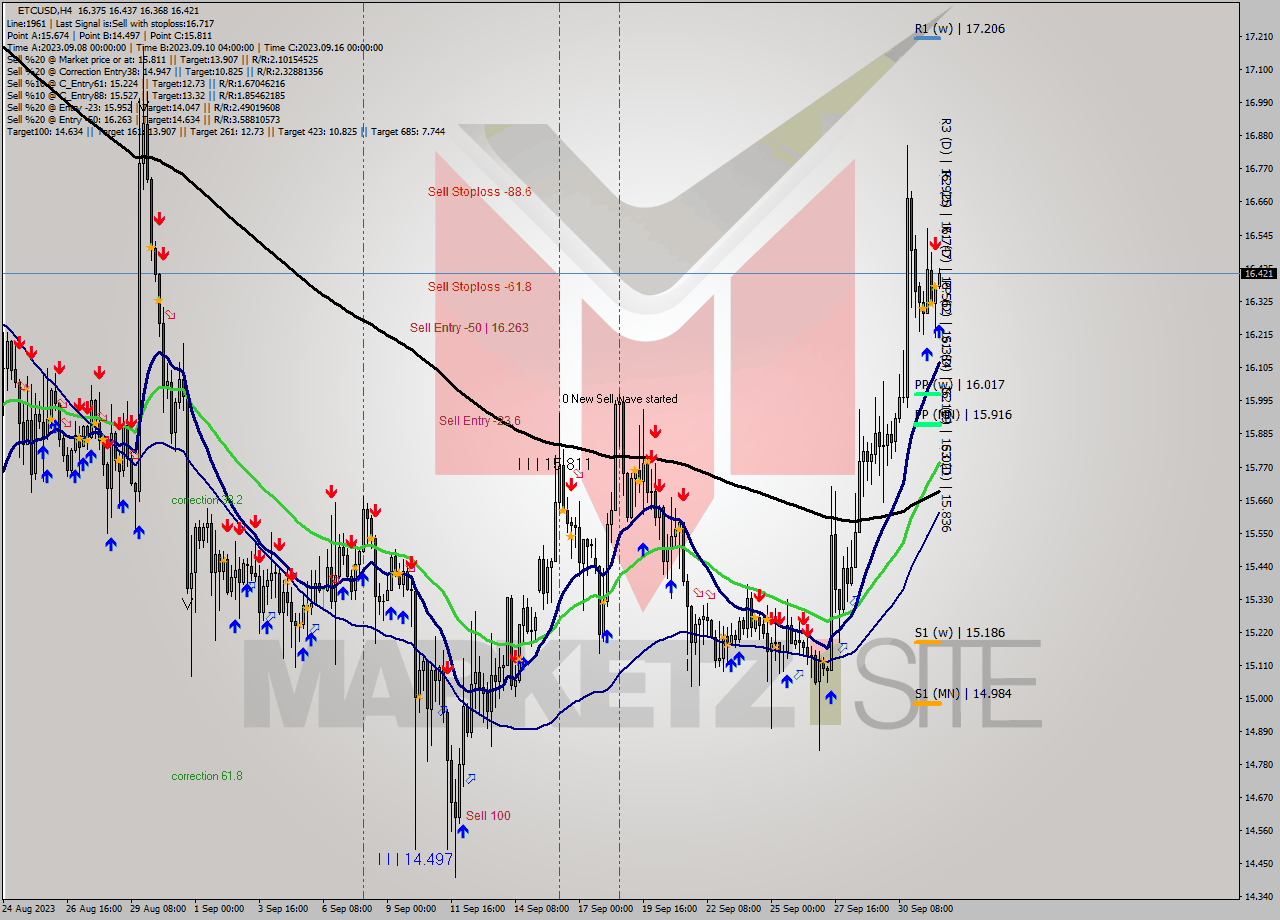Click the blue R1 (w) level marker line
1280x920 pixels.
[x=927, y=38]
